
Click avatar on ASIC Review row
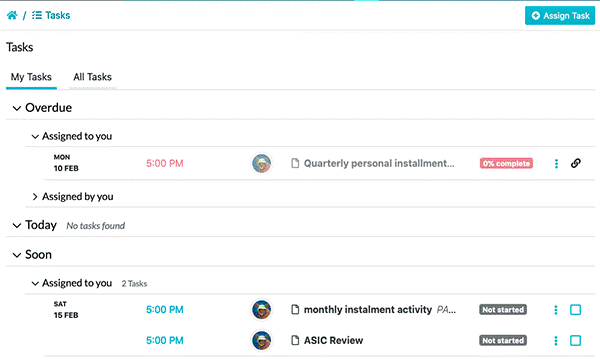[262, 341]
